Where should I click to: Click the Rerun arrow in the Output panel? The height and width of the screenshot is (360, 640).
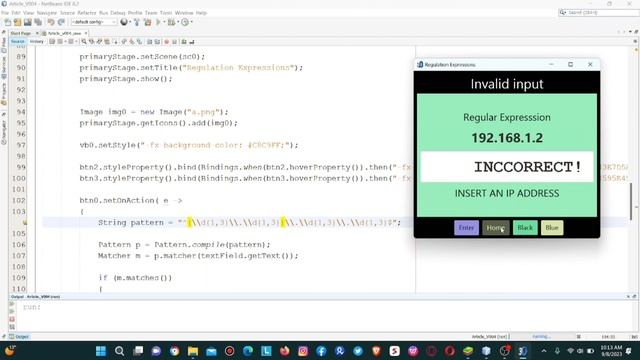[12, 304]
